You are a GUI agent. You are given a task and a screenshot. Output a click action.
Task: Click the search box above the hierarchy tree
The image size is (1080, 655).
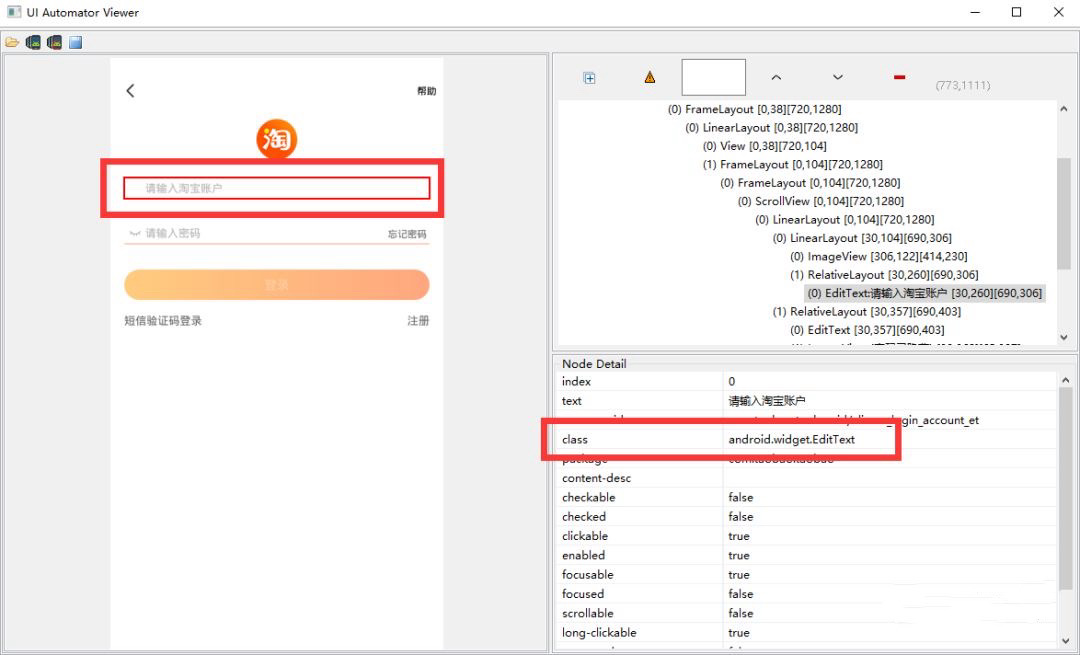coord(714,77)
